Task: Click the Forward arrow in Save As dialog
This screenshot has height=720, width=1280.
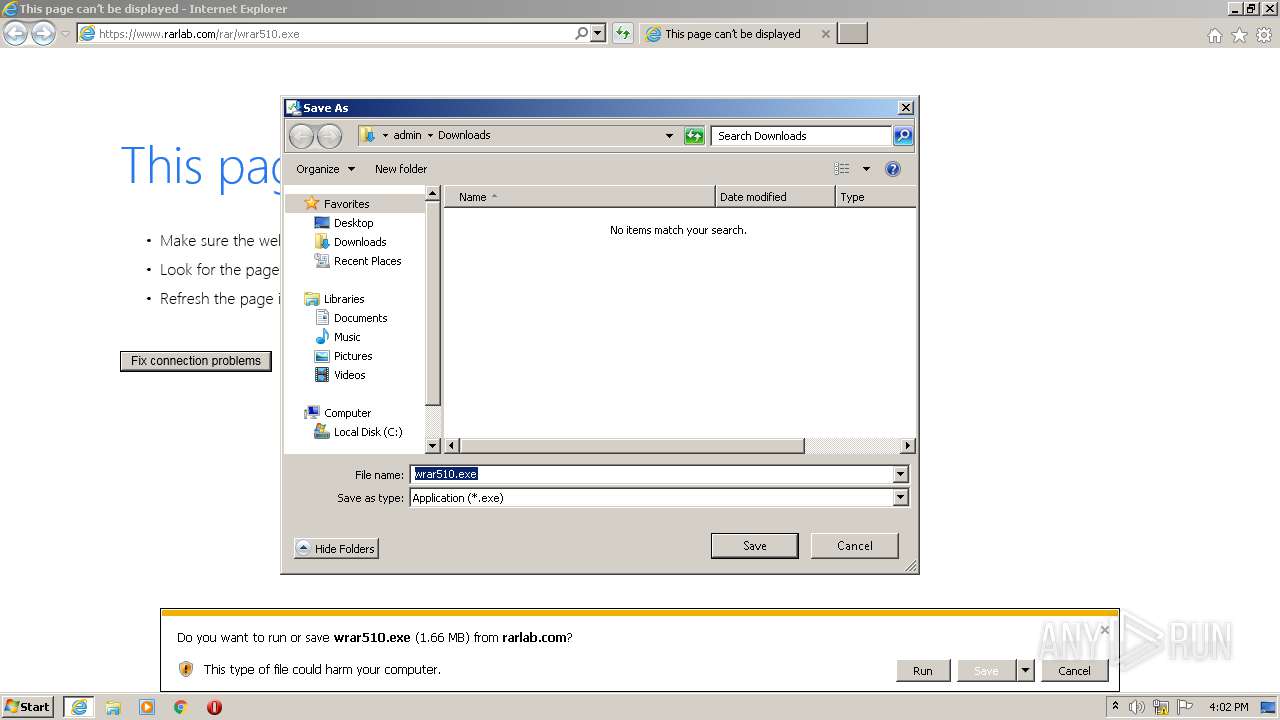Action: tap(329, 136)
